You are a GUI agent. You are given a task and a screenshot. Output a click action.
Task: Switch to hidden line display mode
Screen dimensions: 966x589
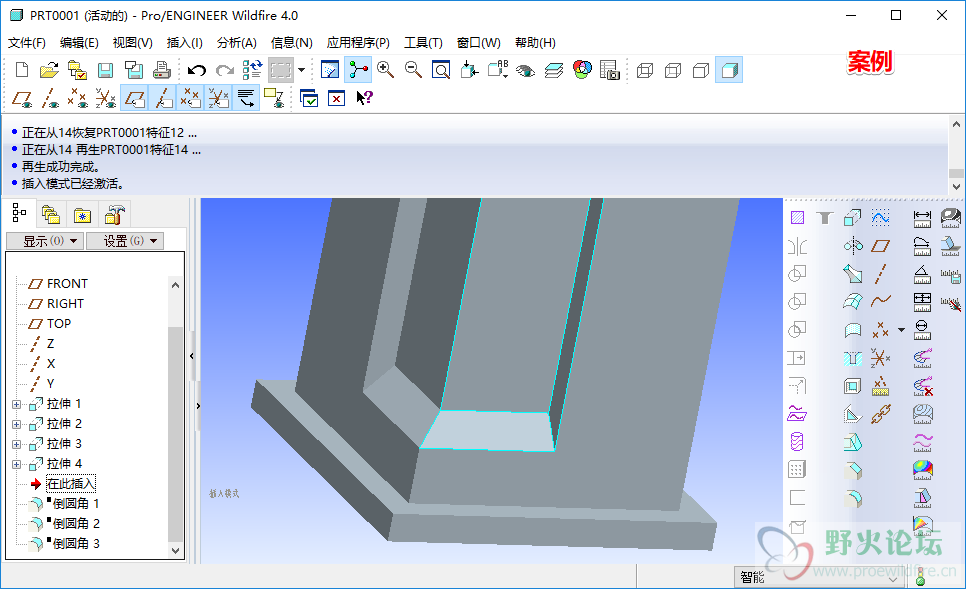click(673, 70)
